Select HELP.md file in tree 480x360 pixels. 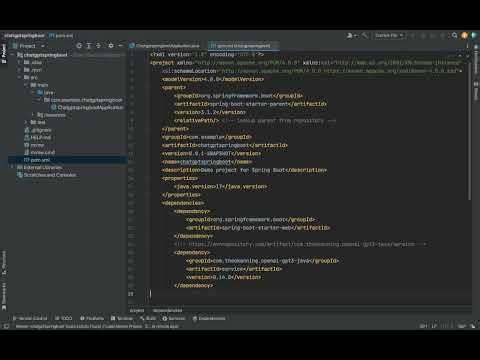37,137
